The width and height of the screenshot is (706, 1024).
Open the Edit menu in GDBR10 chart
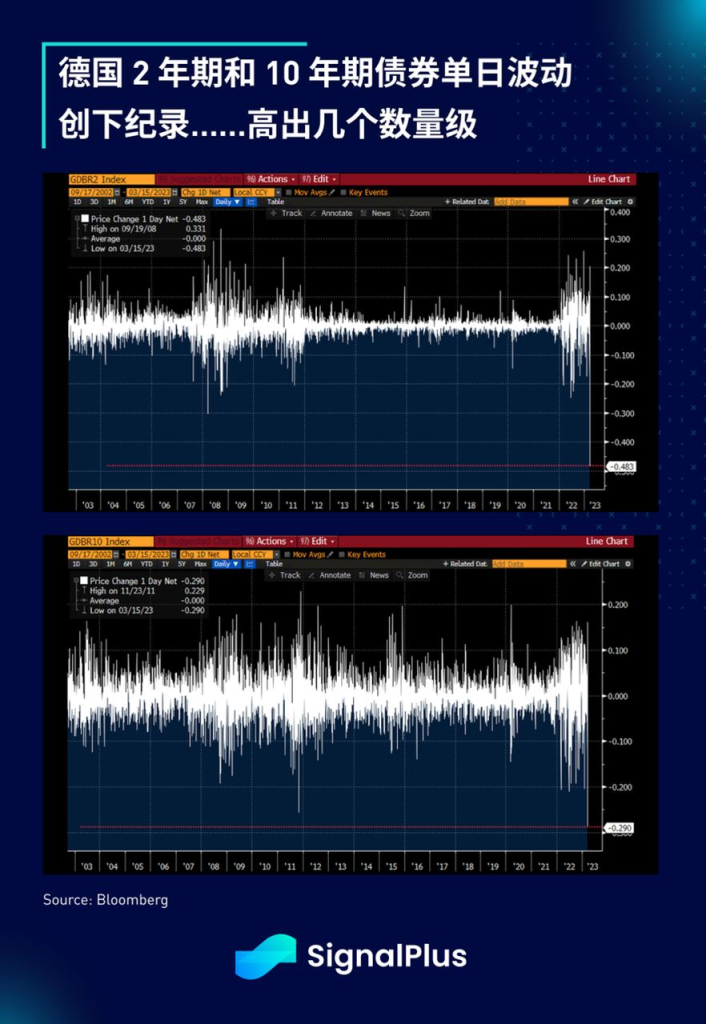pos(318,541)
